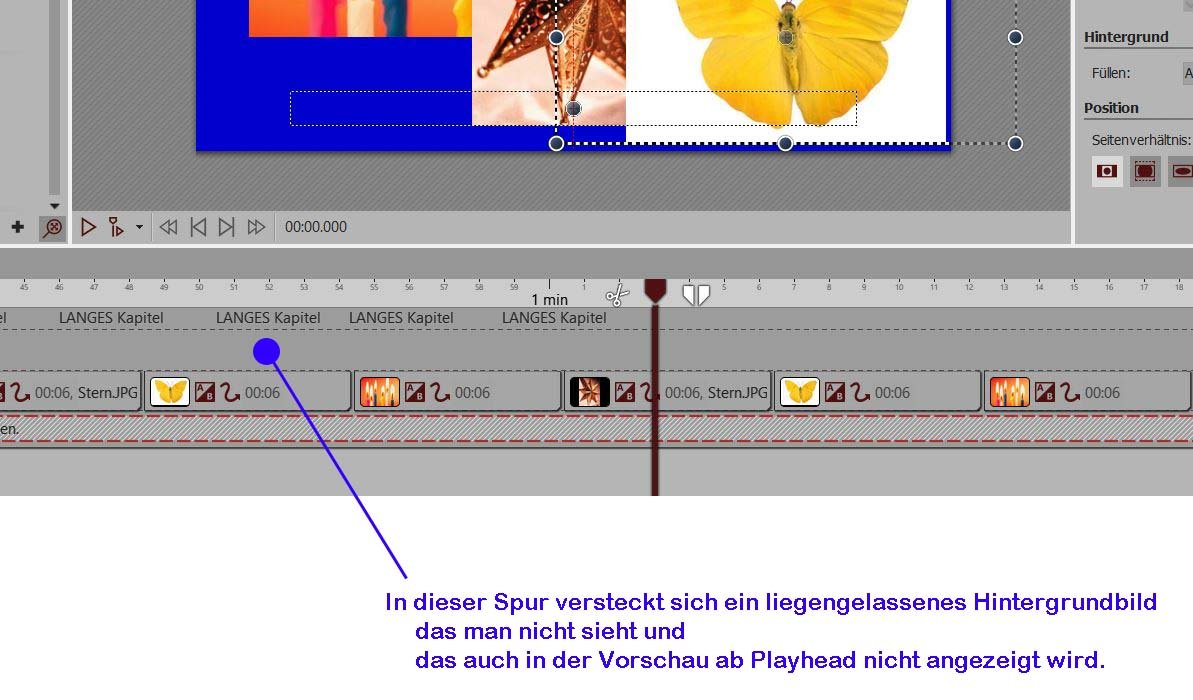This screenshot has height=700, width=1193.
Task: Select the butterfly thumbnail clip left of the playhead
Action: pos(170,392)
